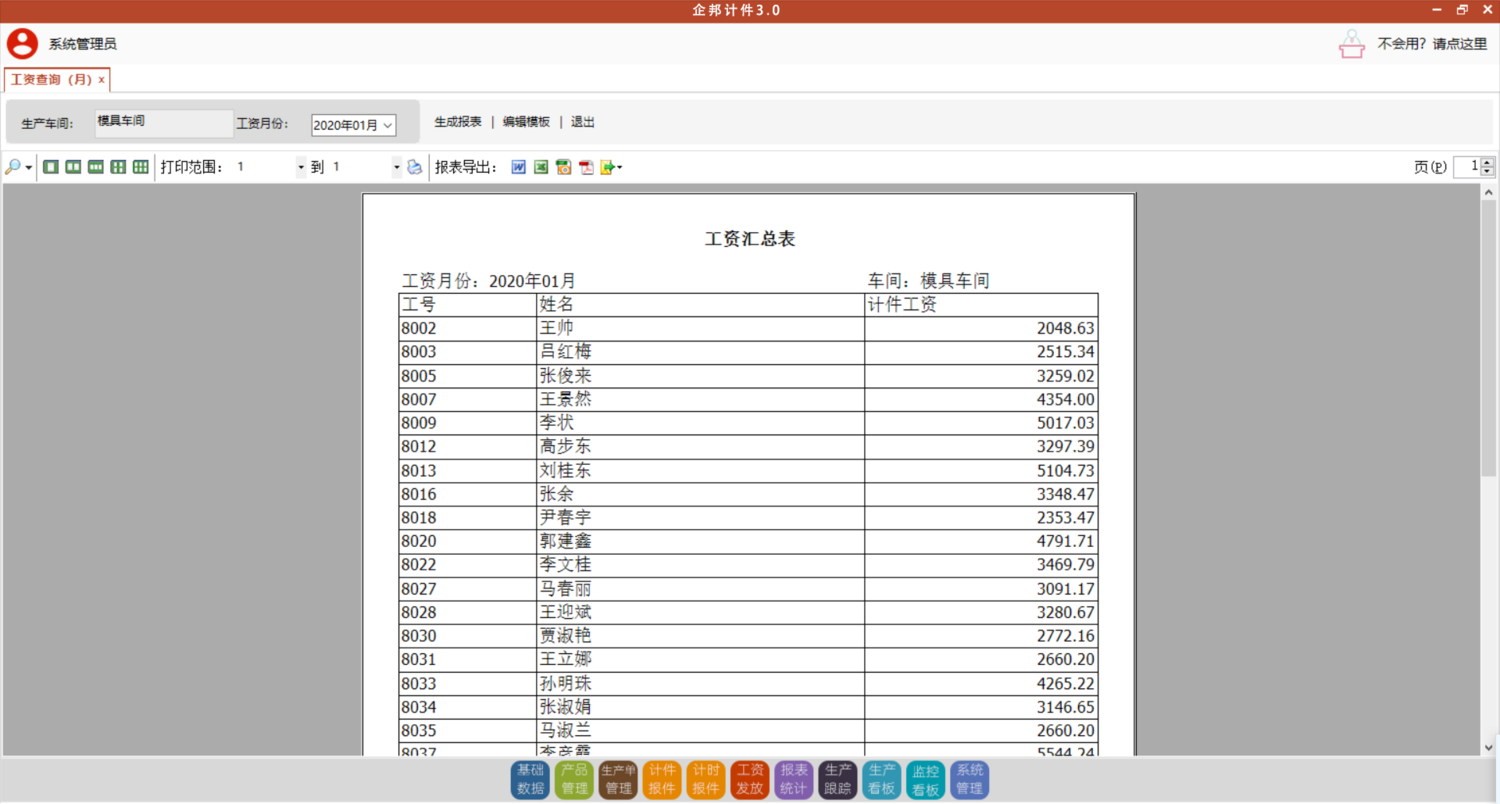
Task: Open 工资发放 module at the bottom
Action: 750,779
